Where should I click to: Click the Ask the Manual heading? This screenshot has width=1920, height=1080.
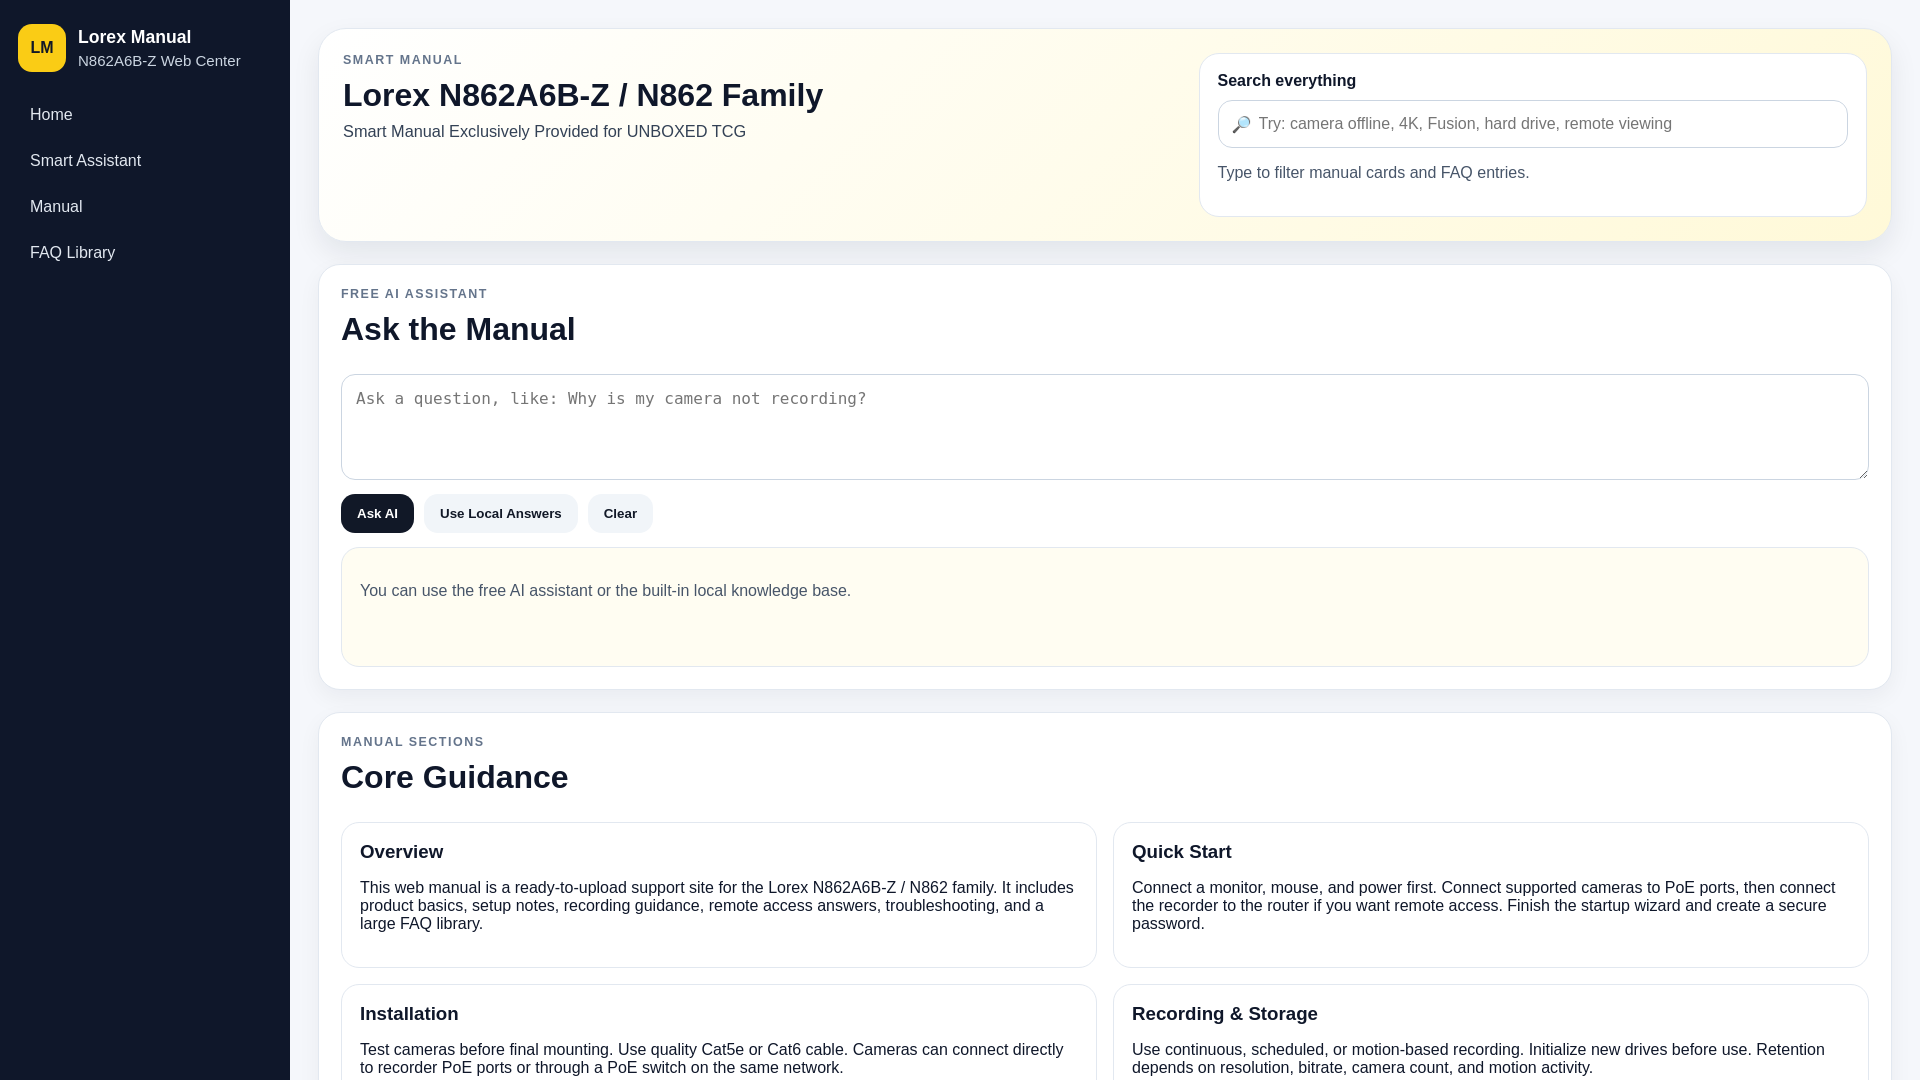(458, 329)
